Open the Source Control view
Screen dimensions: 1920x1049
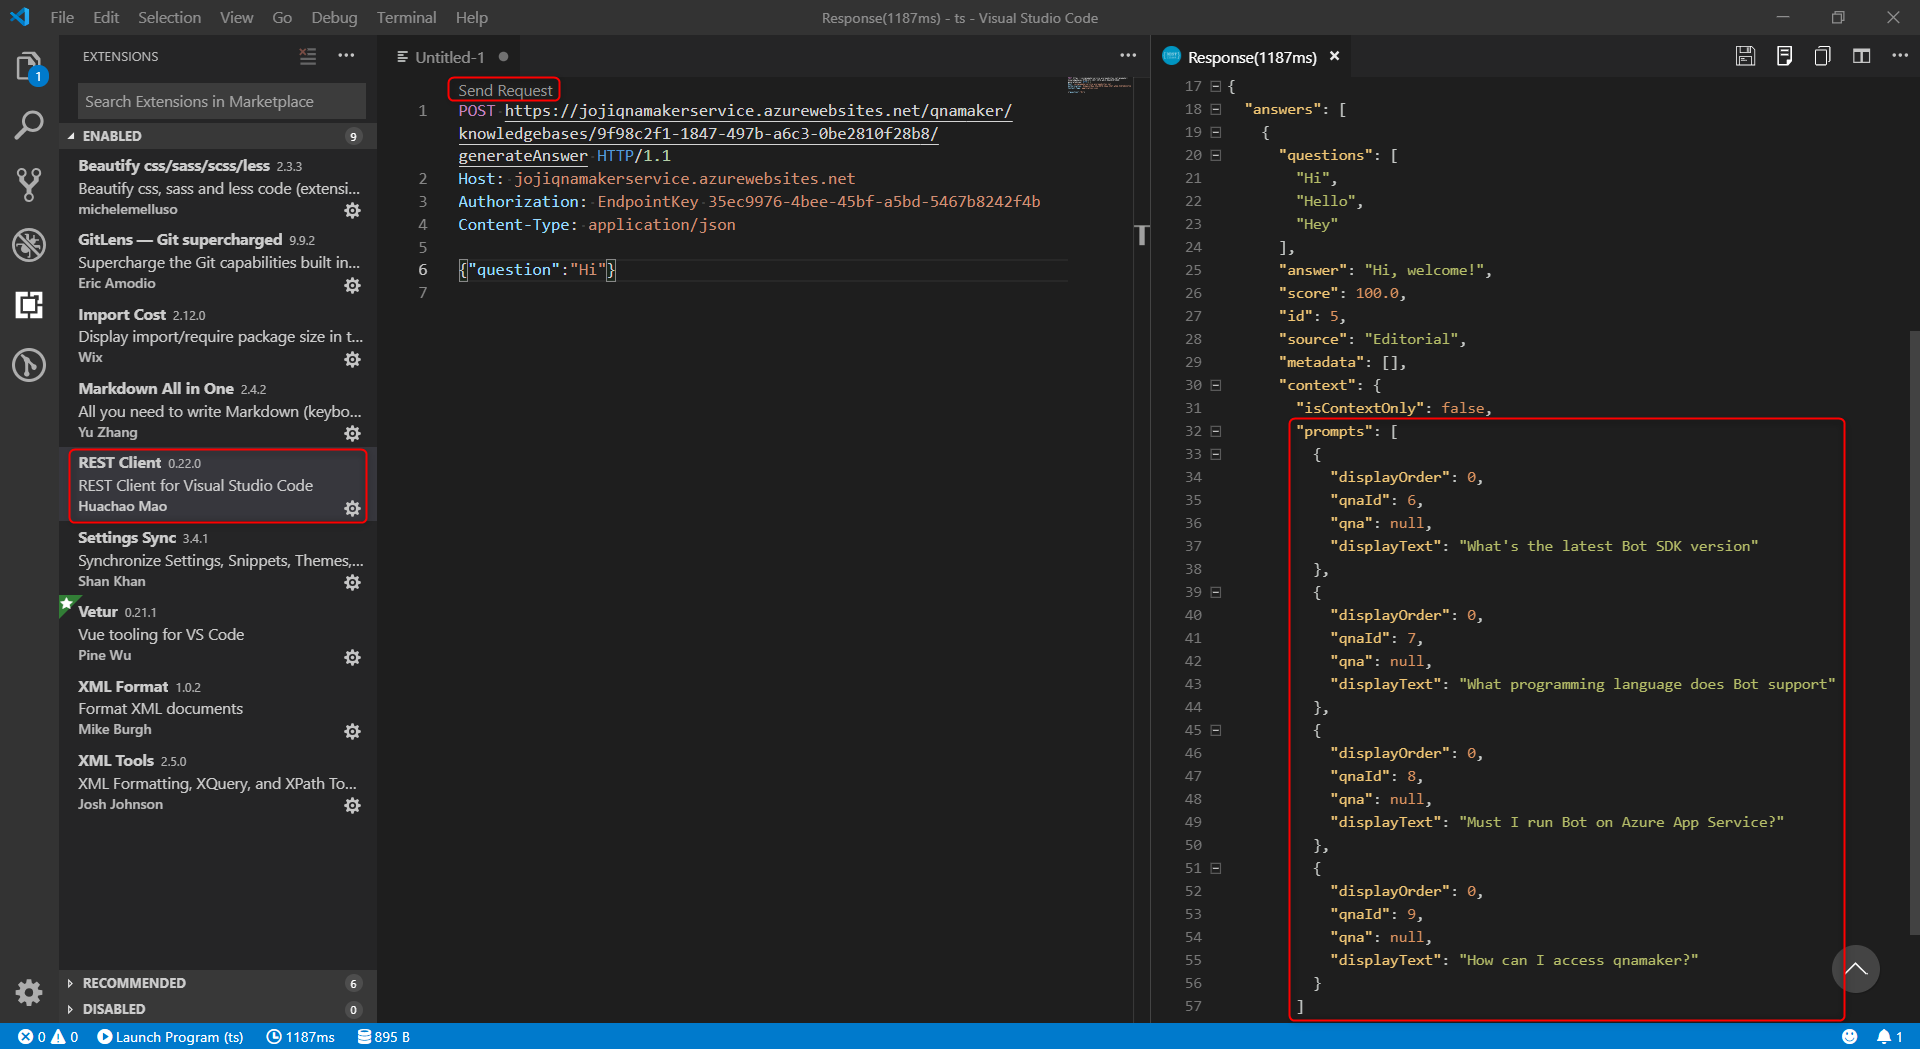coord(29,184)
